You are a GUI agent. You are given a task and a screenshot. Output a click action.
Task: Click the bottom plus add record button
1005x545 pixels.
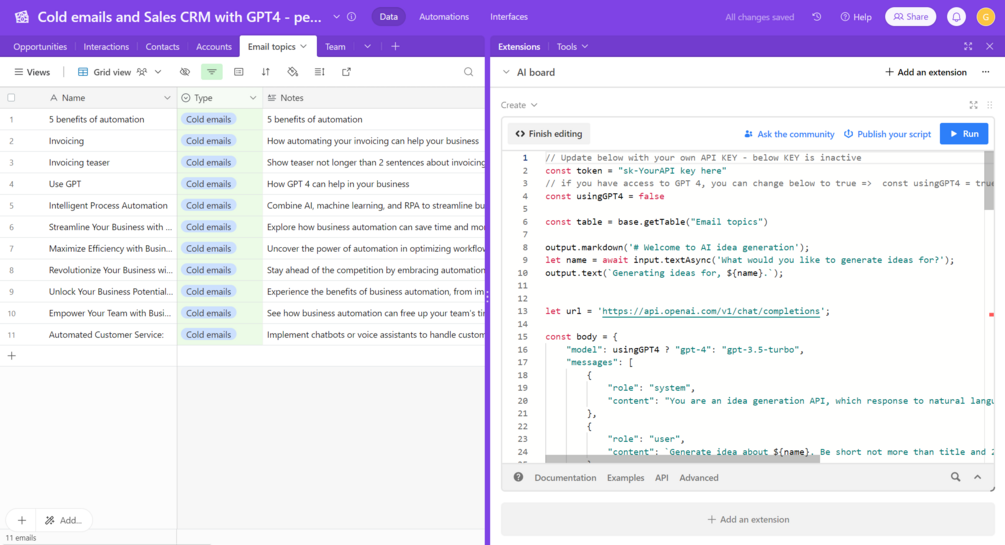click(22, 520)
